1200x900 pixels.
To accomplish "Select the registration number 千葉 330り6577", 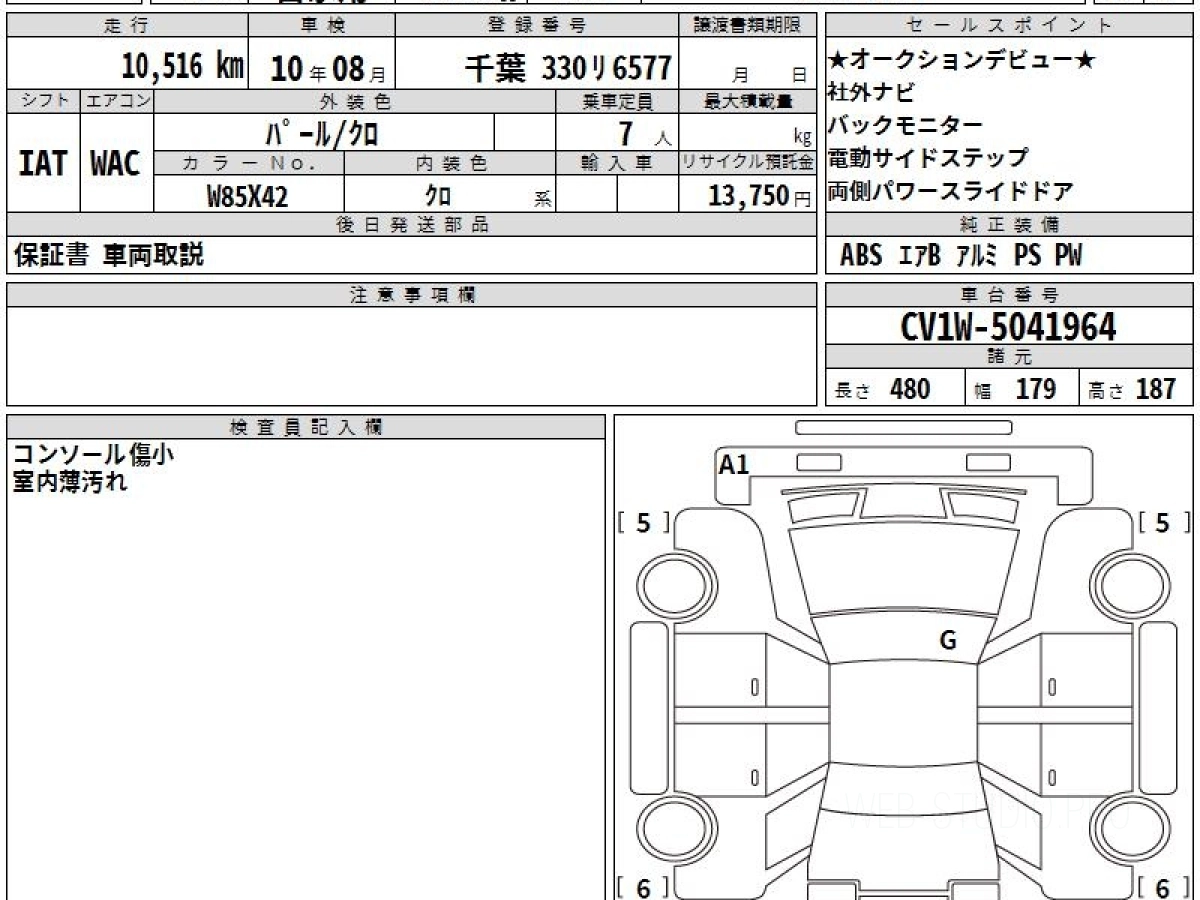I will click(568, 68).
